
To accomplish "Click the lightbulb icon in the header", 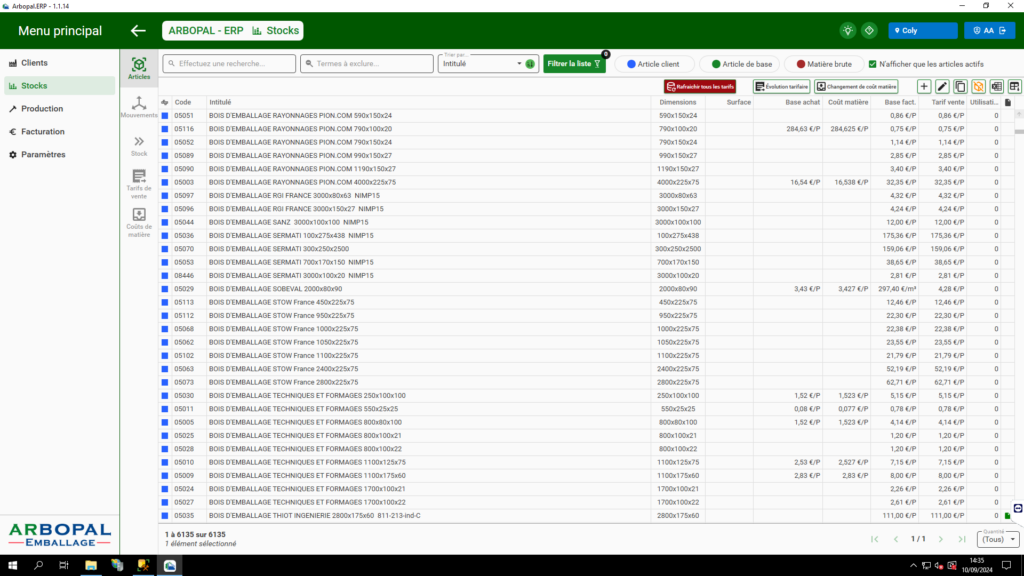I will [x=848, y=31].
